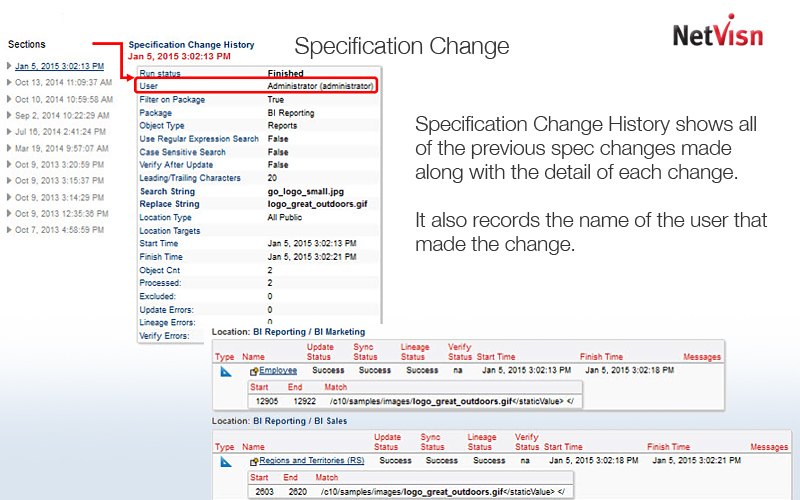Click the Package value BI Reporting
Screen dimensions: 800x500
click(291, 113)
